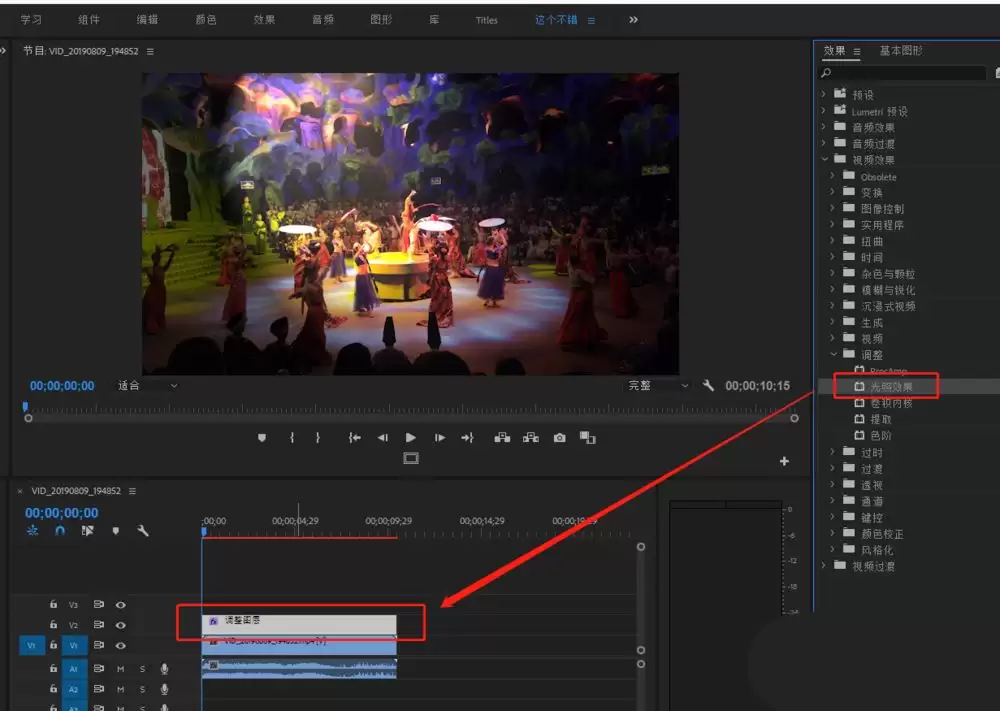Click the program monitor playhead scrubber bar

point(411,409)
